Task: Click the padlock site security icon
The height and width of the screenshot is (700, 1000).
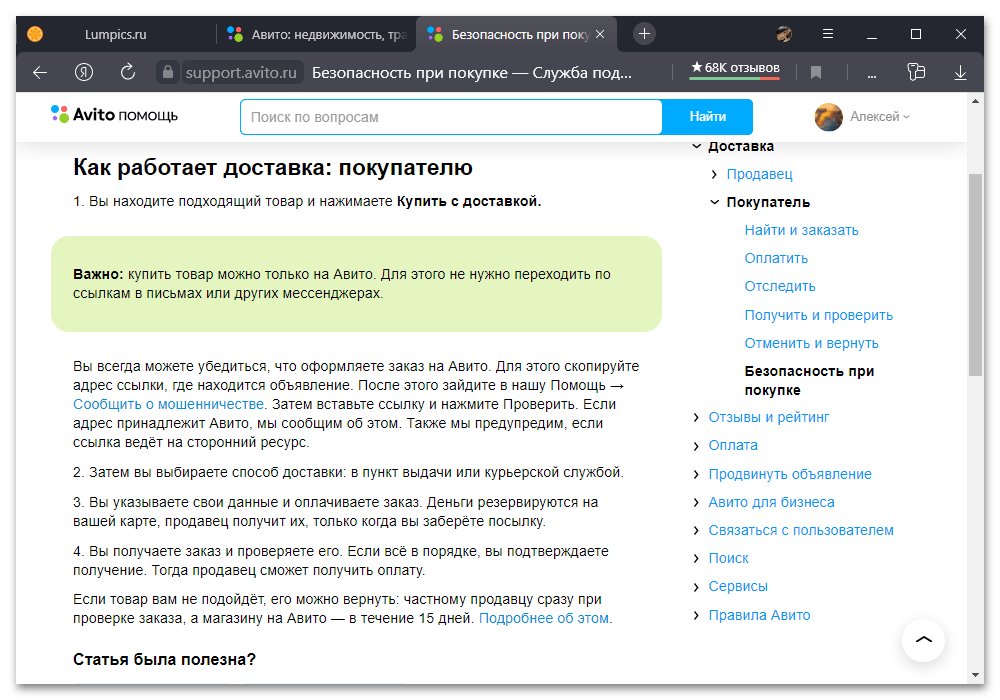Action: point(168,72)
